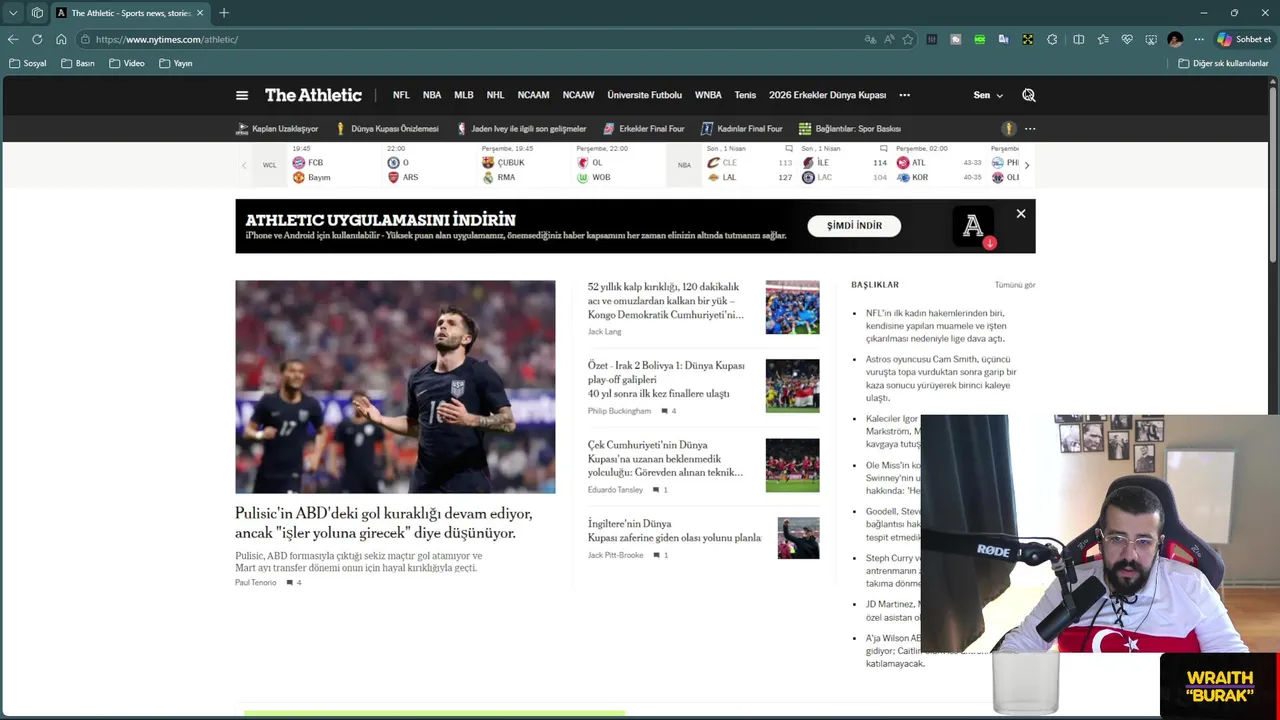Image resolution: width=1280 pixels, height=720 pixels.
Task: Open the favorites list icon
Action: click(1103, 39)
